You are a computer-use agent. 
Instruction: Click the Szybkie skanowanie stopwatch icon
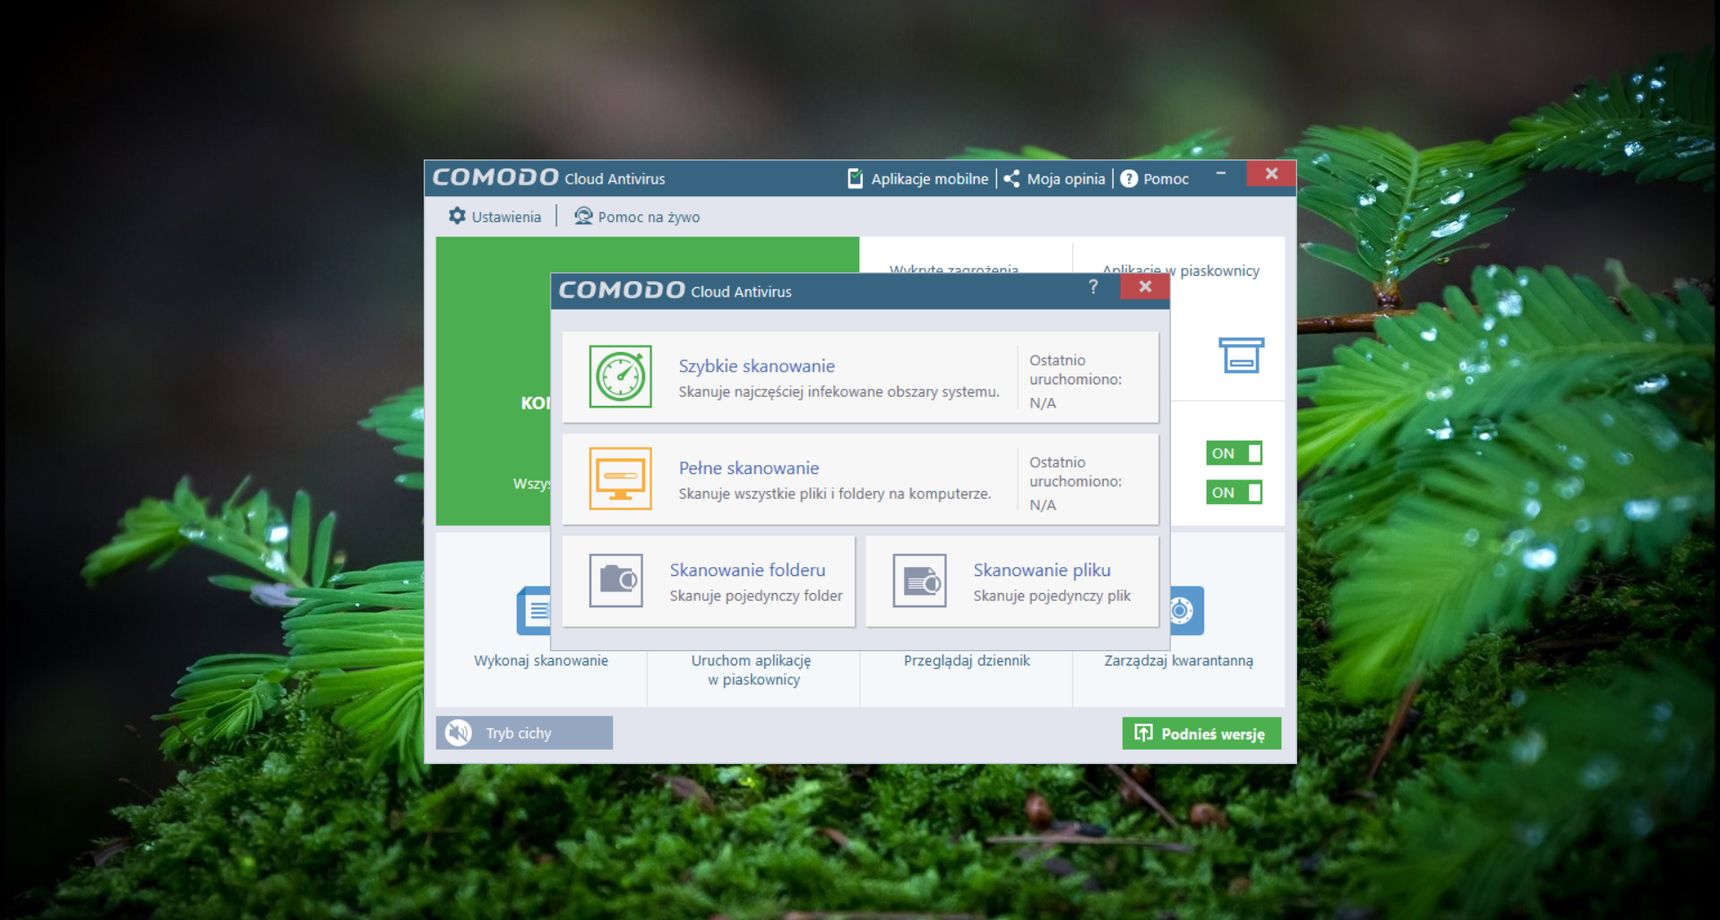(x=620, y=377)
